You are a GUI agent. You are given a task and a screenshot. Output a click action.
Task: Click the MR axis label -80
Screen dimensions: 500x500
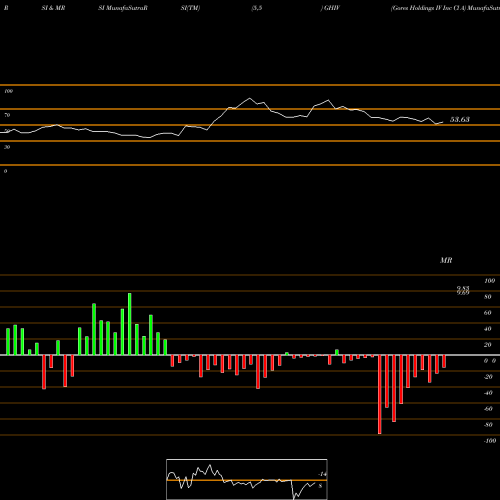point(488,425)
